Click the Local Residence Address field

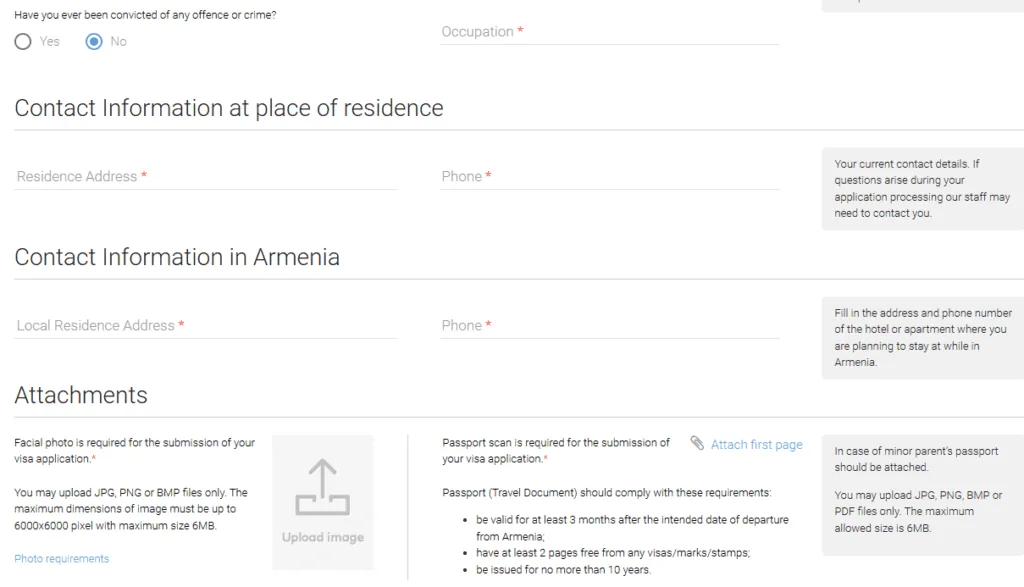click(x=206, y=326)
